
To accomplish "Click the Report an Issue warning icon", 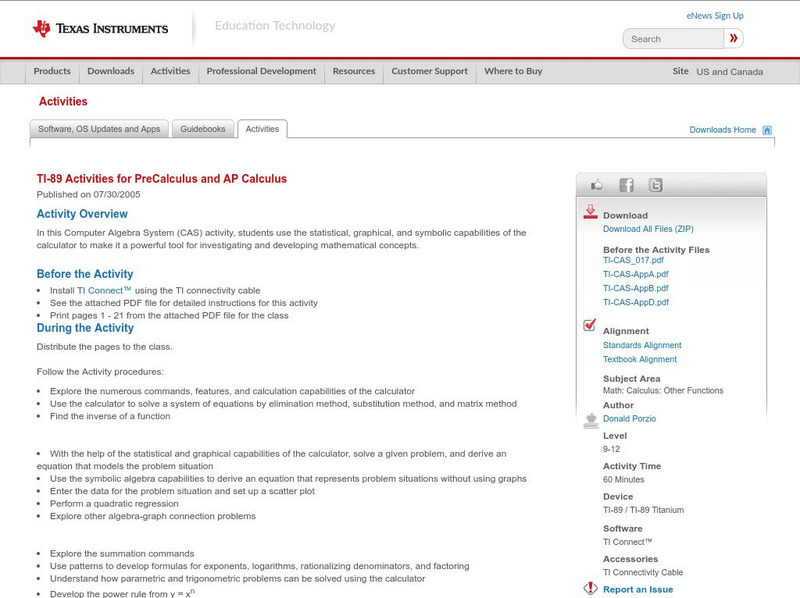I will (590, 588).
